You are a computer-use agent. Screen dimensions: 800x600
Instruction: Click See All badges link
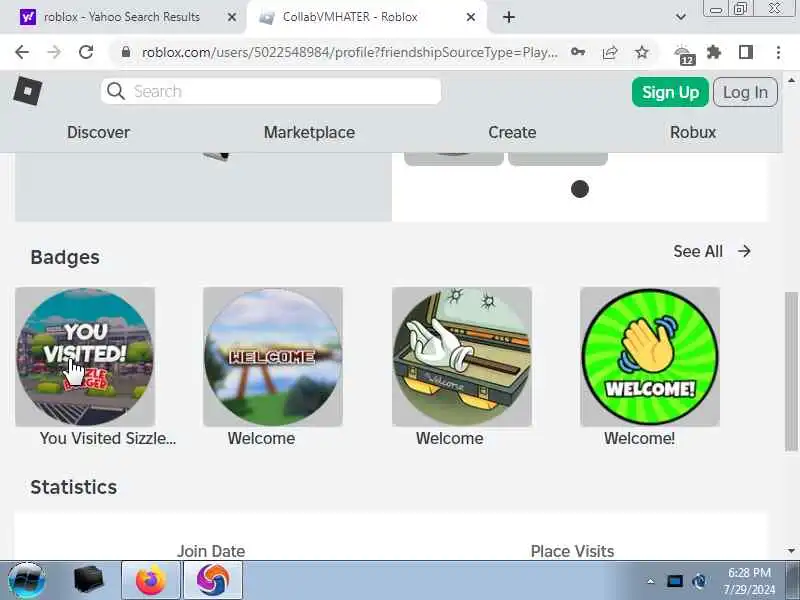(x=697, y=251)
